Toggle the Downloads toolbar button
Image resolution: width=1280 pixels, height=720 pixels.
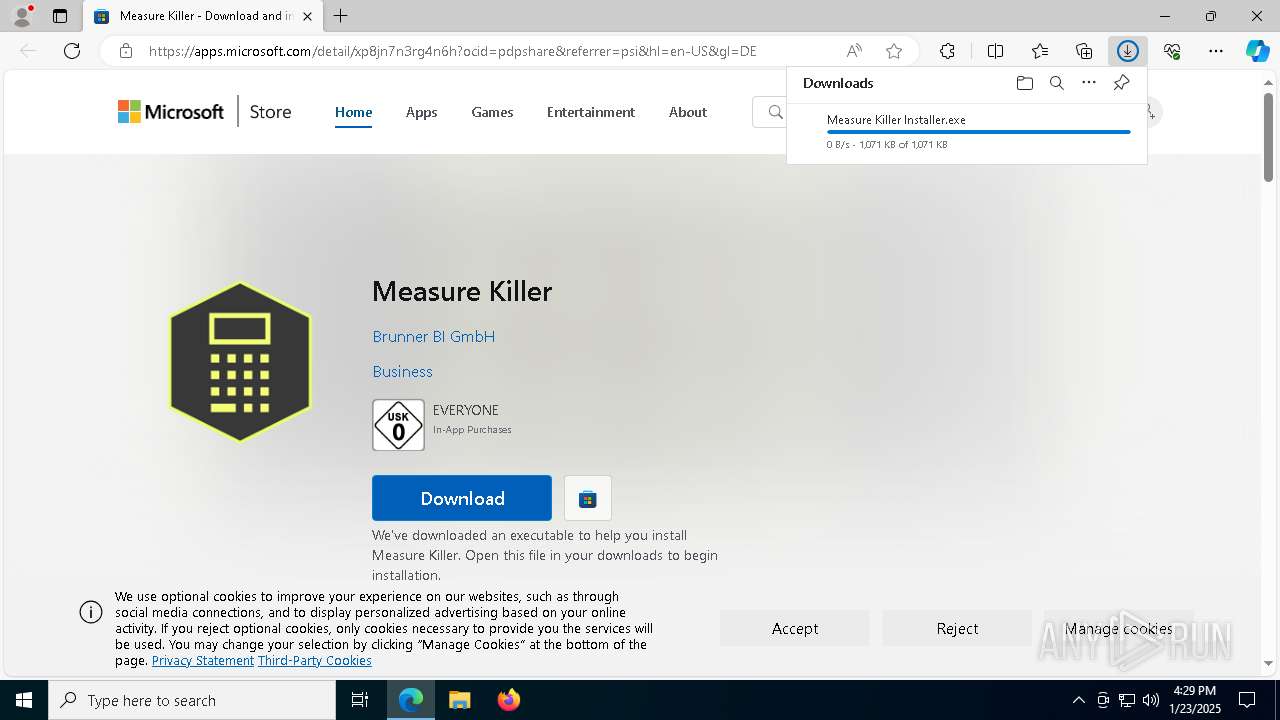[x=1128, y=51]
